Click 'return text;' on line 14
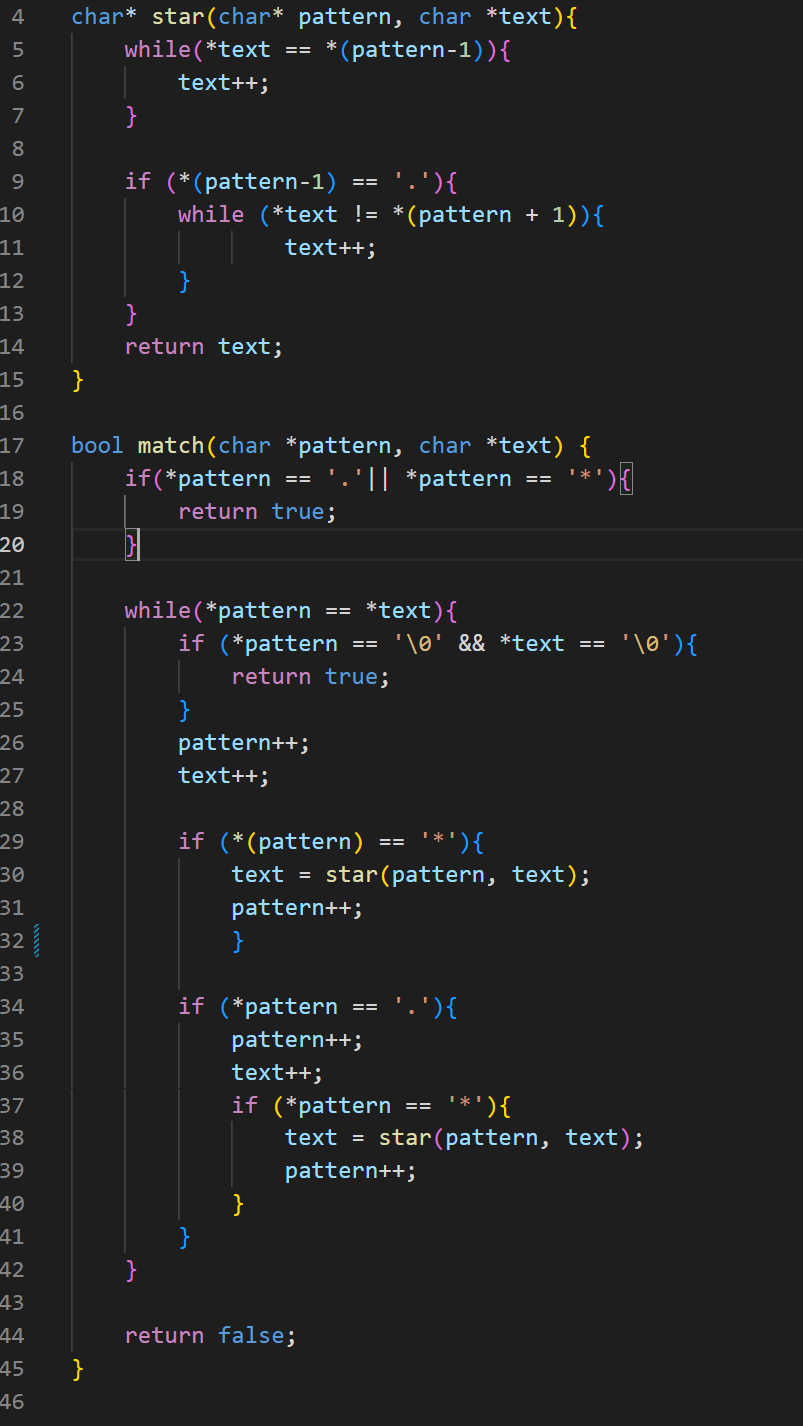This screenshot has width=803, height=1426. 203,347
